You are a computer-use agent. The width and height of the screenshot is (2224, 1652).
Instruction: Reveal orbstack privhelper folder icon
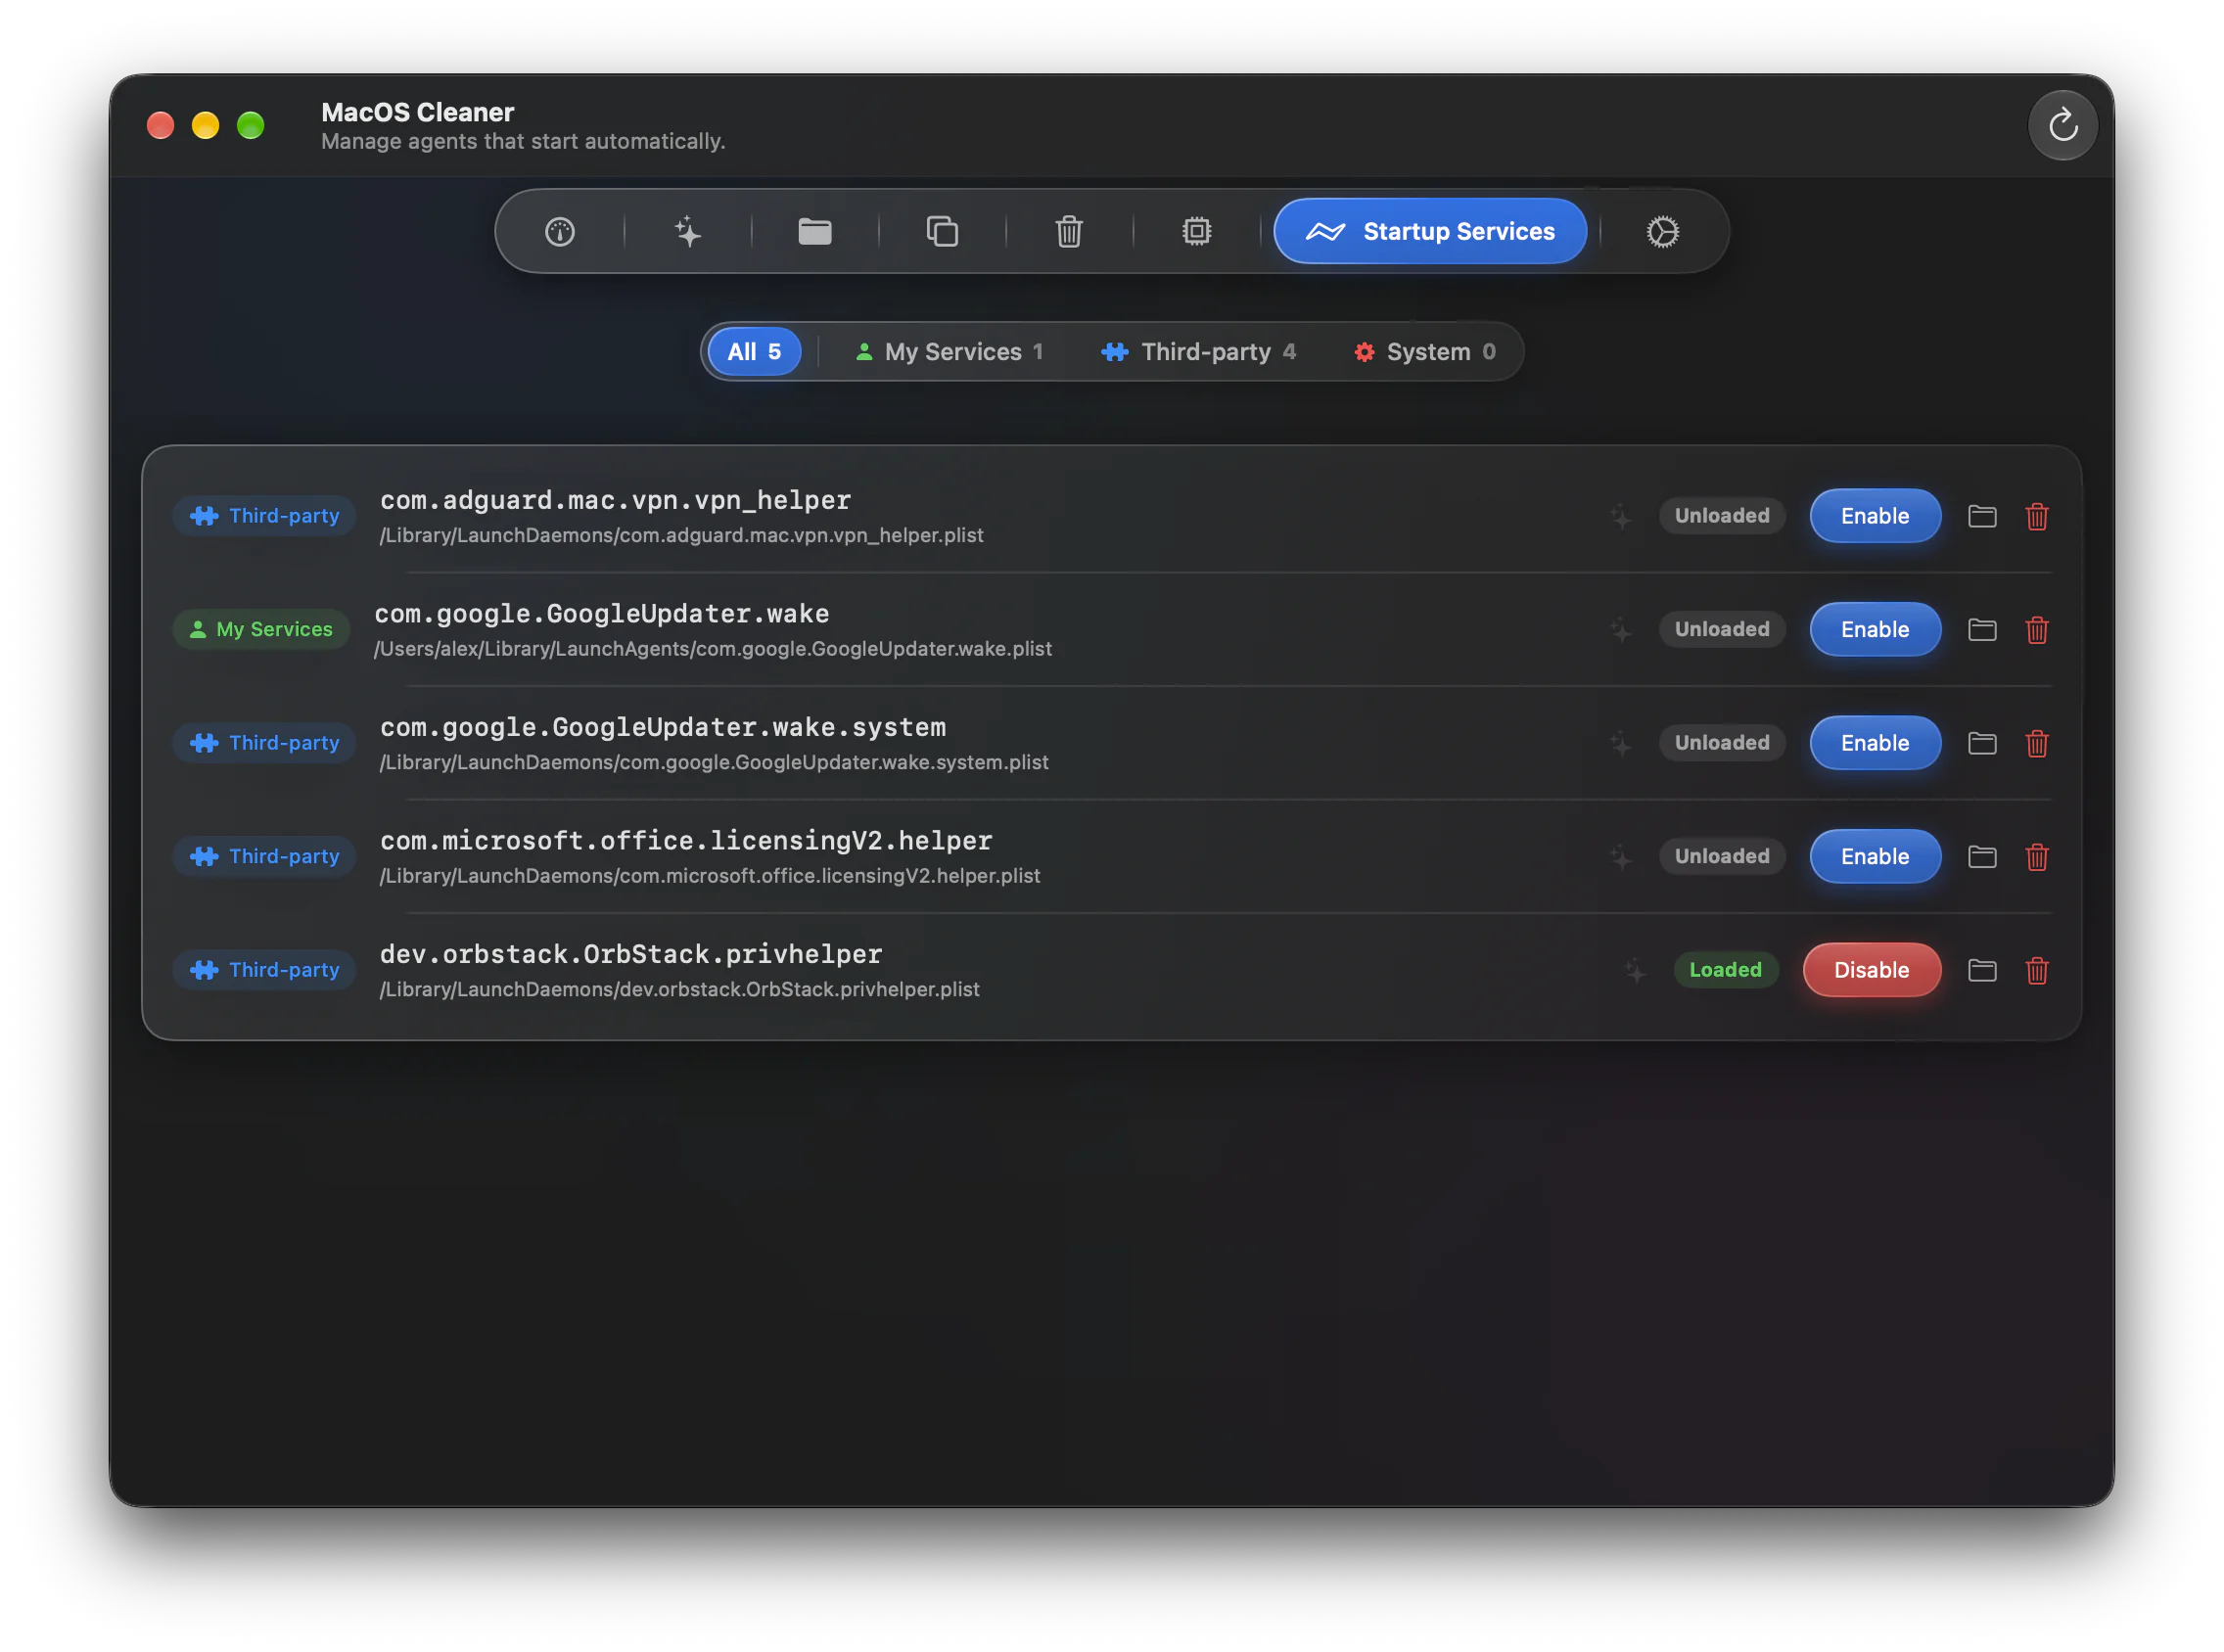point(1982,970)
